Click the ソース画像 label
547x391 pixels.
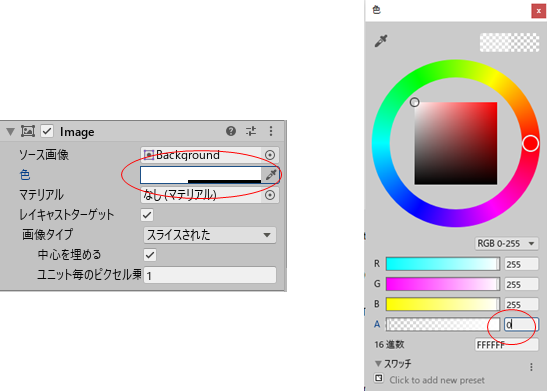(44, 155)
